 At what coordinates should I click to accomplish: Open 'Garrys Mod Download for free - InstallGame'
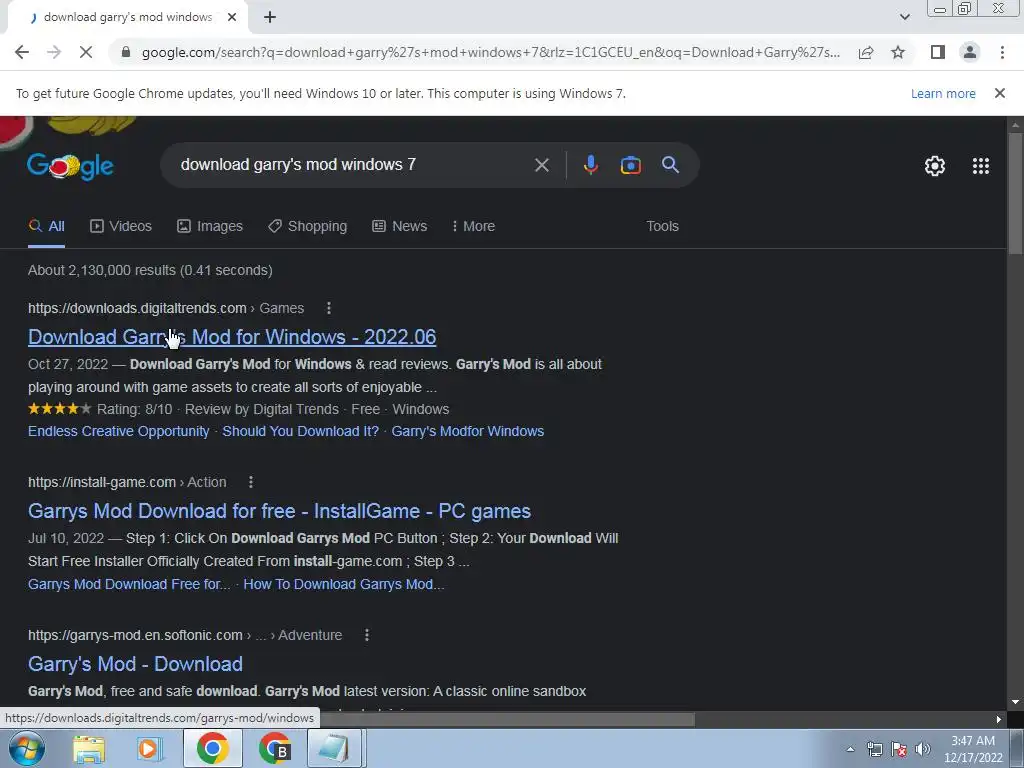point(280,511)
